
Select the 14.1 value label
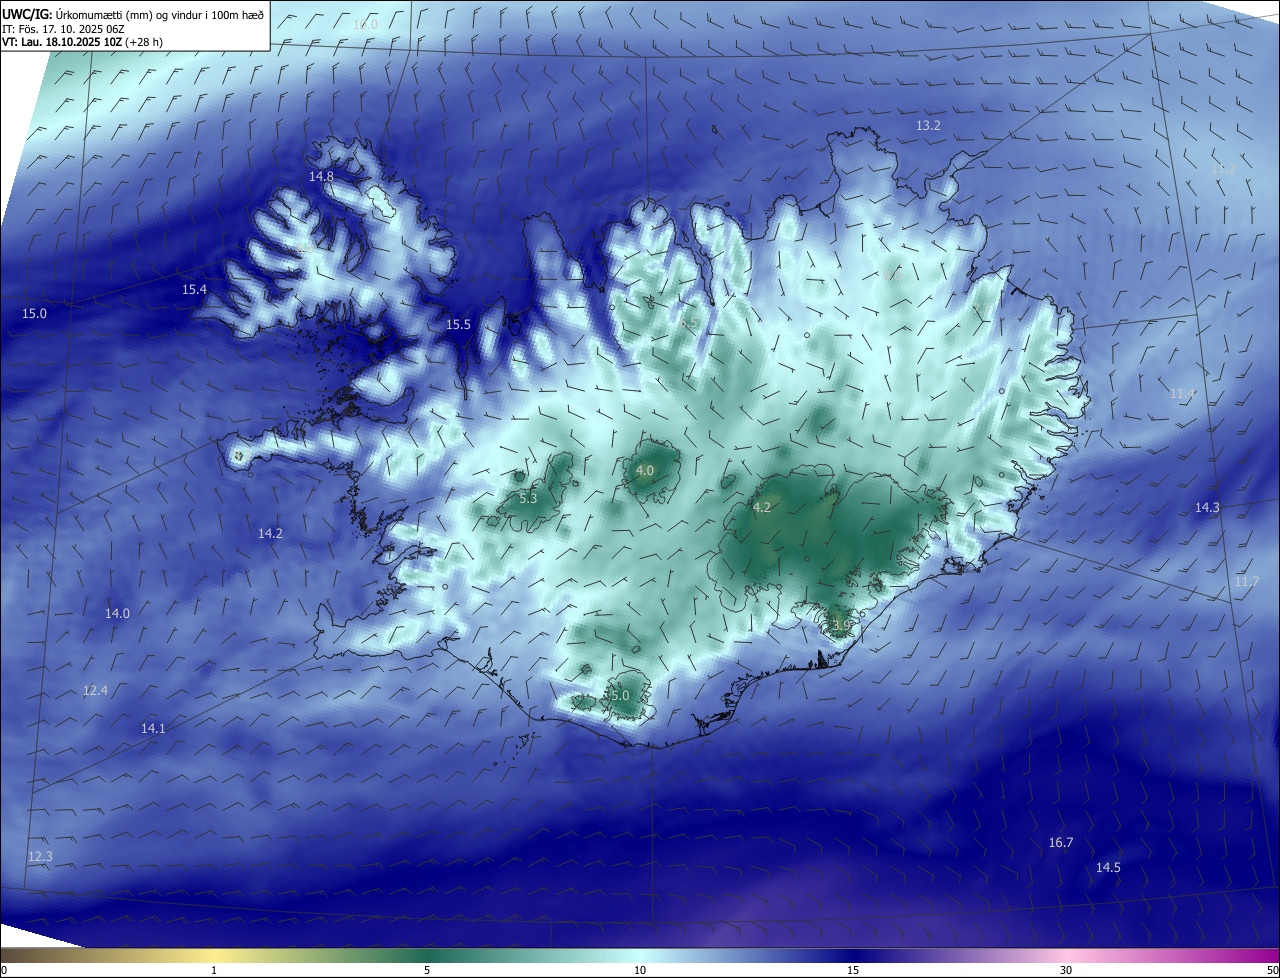coord(153,729)
